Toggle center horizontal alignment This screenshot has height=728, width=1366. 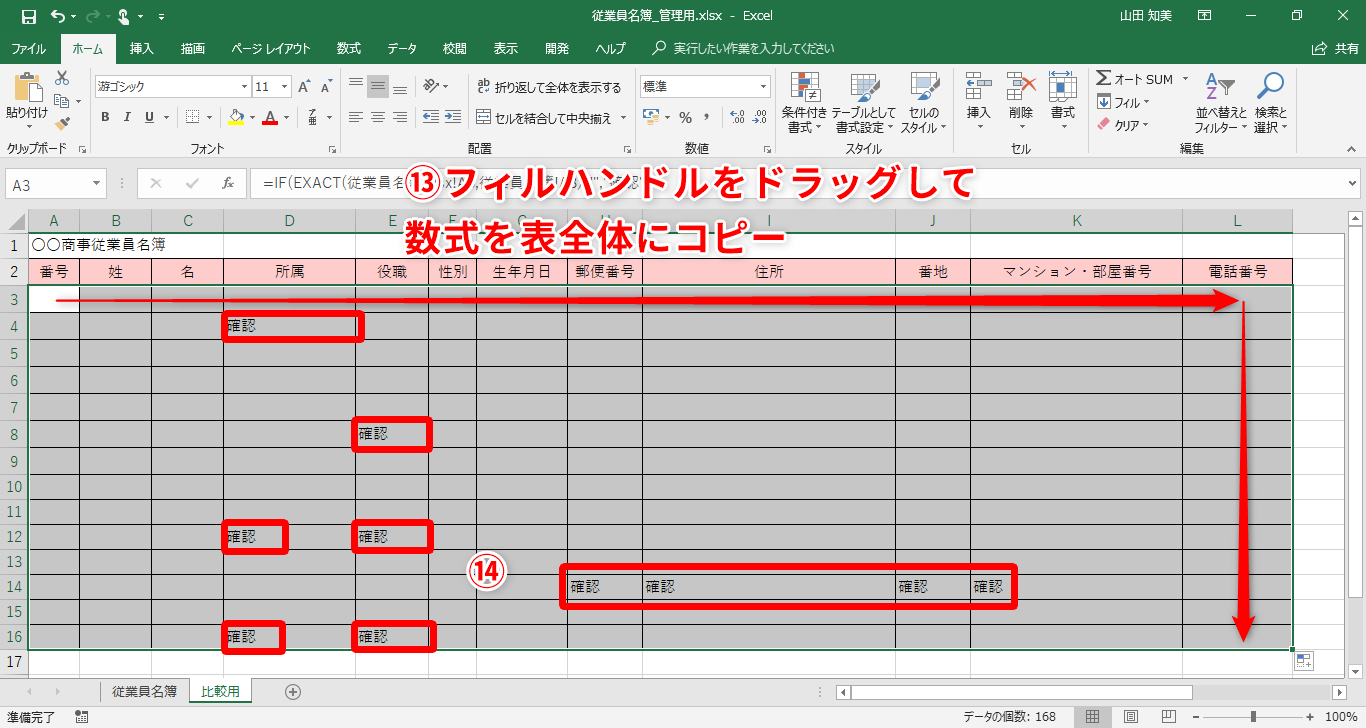378,117
